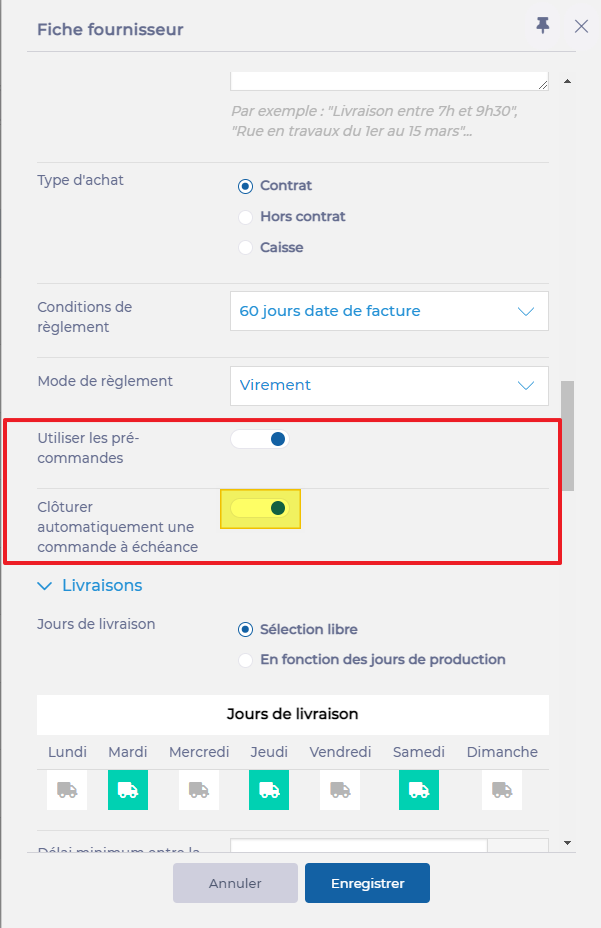
Task: Toggle Samedi delivery truck icon
Action: coord(419,790)
